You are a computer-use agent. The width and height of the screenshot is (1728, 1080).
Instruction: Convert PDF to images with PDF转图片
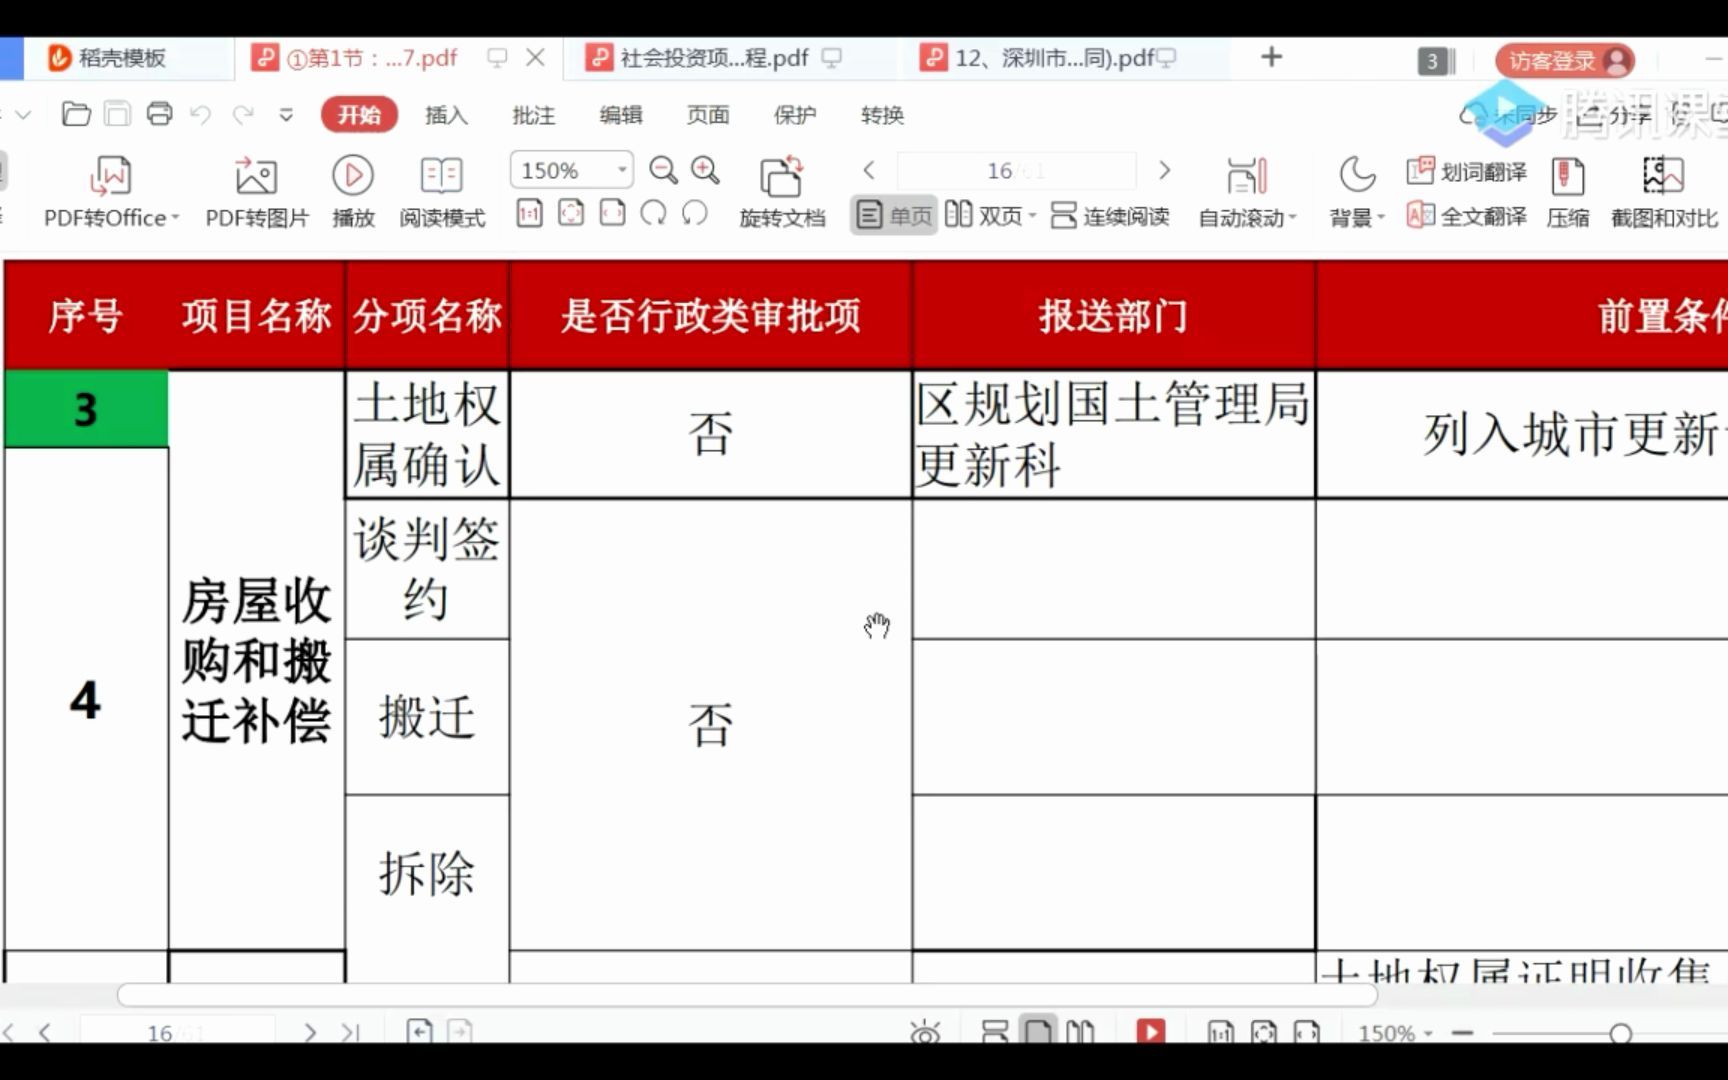[257, 192]
